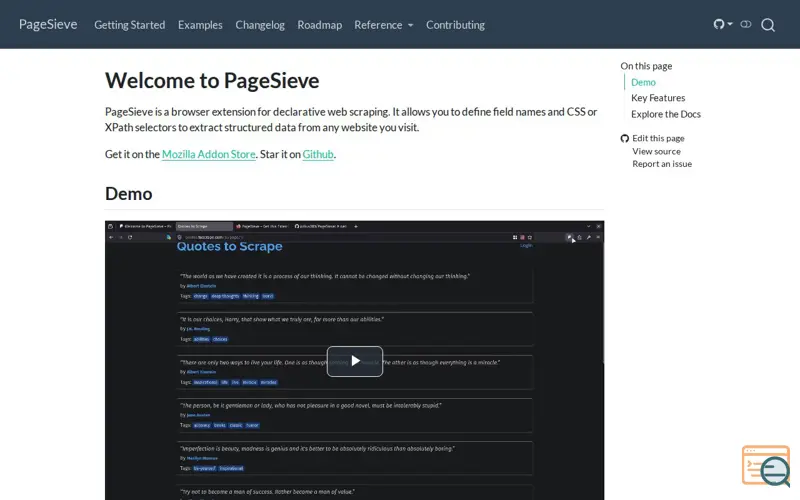
Task: Open the search icon in the navbar
Action: click(768, 24)
